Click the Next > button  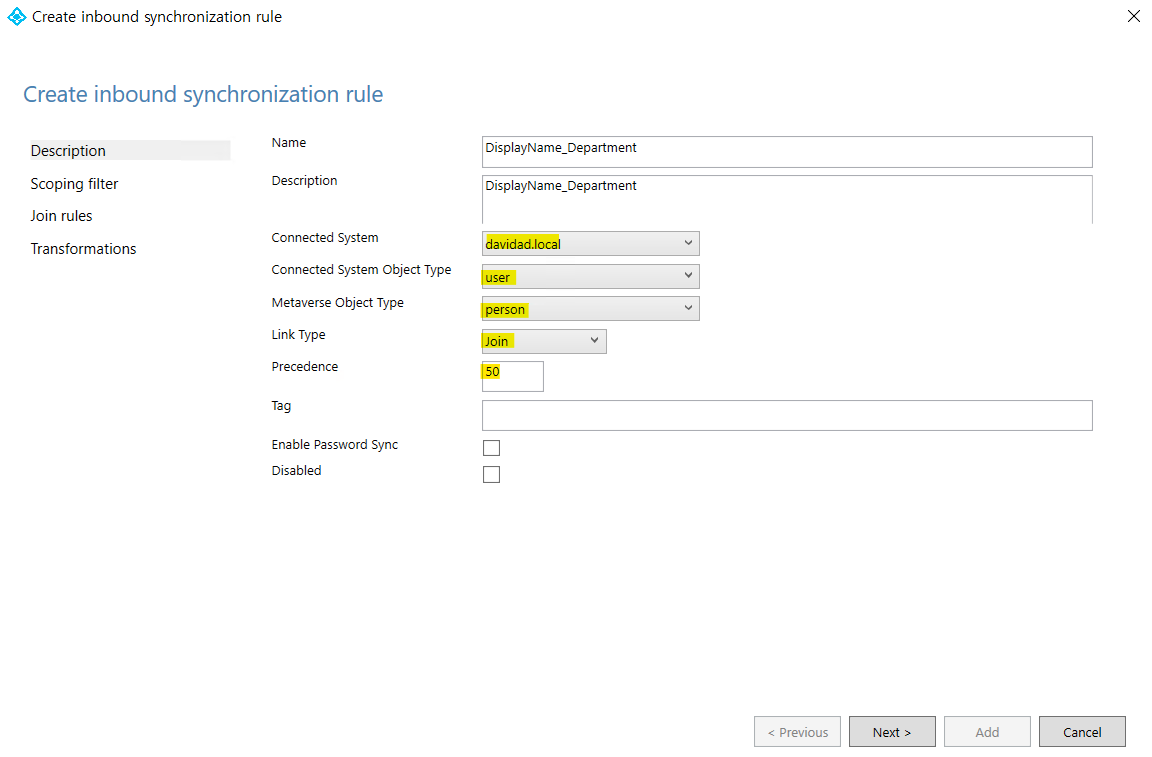(892, 732)
